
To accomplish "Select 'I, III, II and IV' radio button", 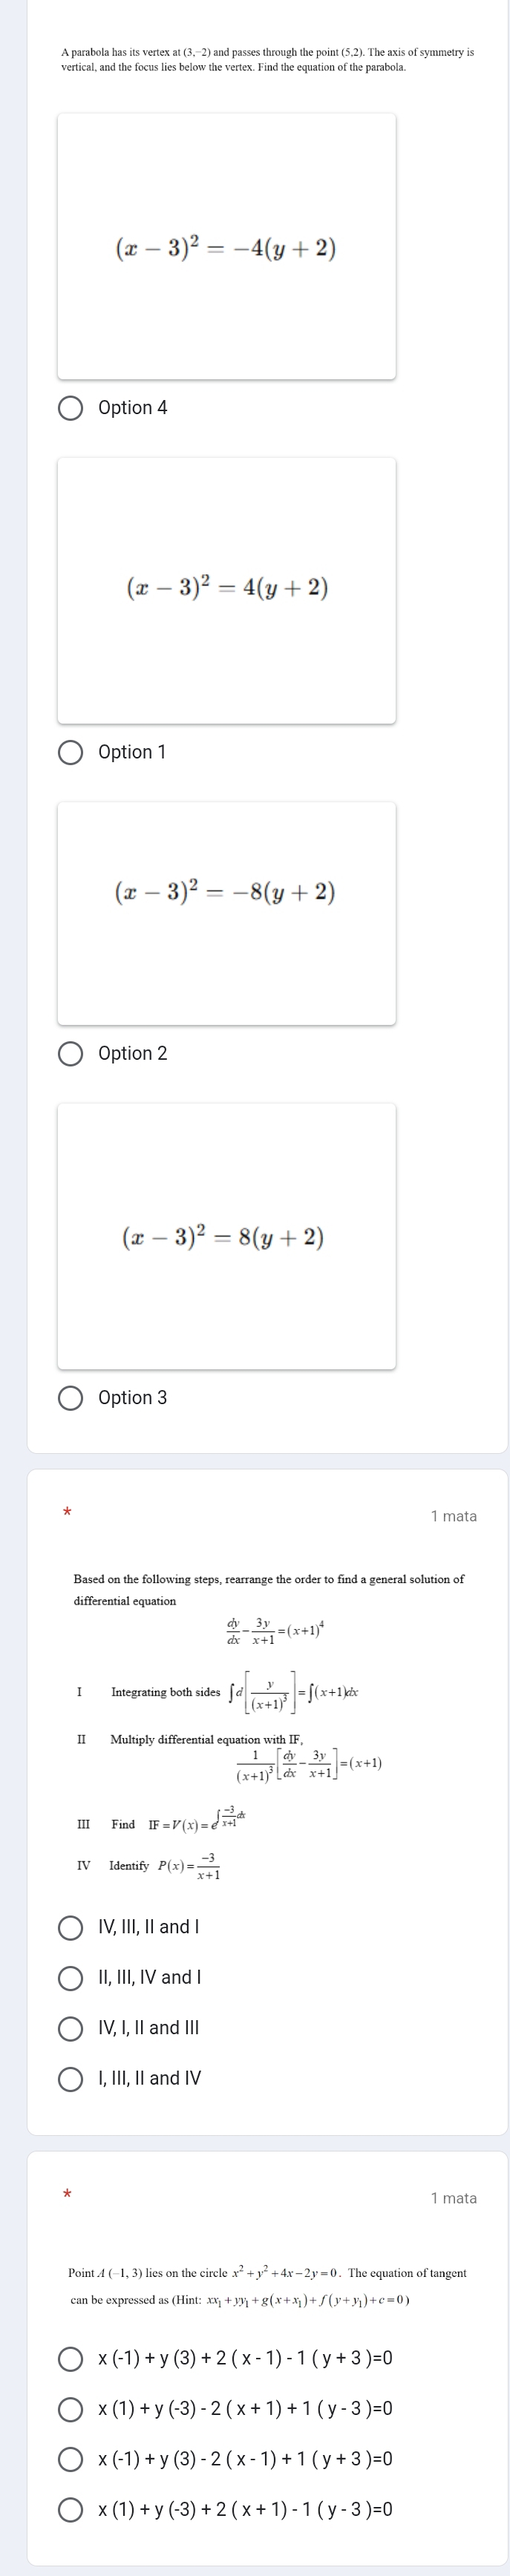I will [x=70, y=2078].
